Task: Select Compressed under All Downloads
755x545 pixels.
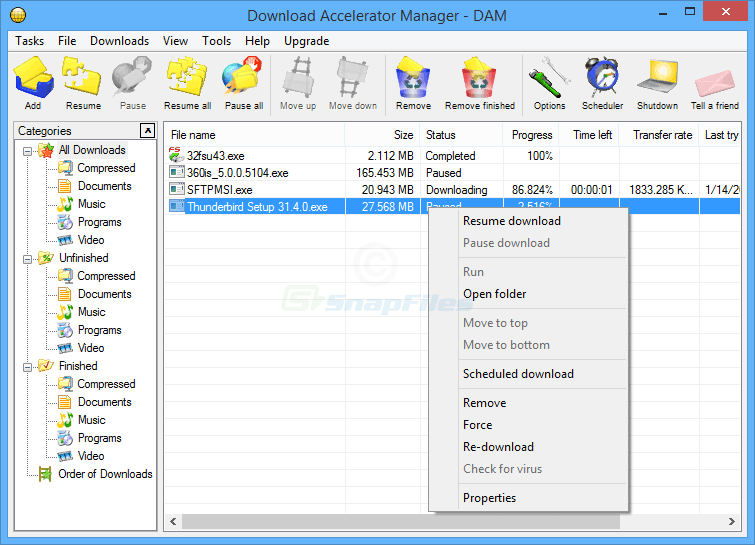Action: pos(106,168)
